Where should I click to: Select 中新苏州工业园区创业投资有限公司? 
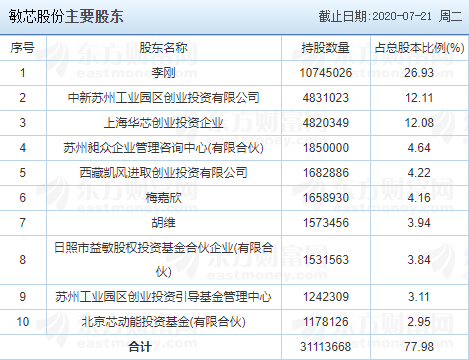(163, 98)
